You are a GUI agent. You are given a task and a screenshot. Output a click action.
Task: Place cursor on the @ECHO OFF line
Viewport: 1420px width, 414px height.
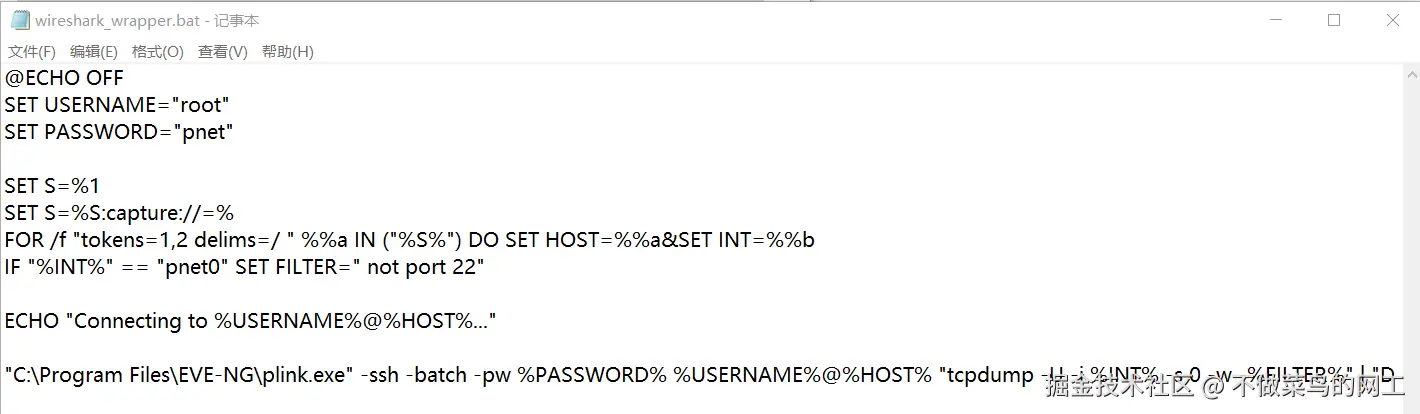64,78
